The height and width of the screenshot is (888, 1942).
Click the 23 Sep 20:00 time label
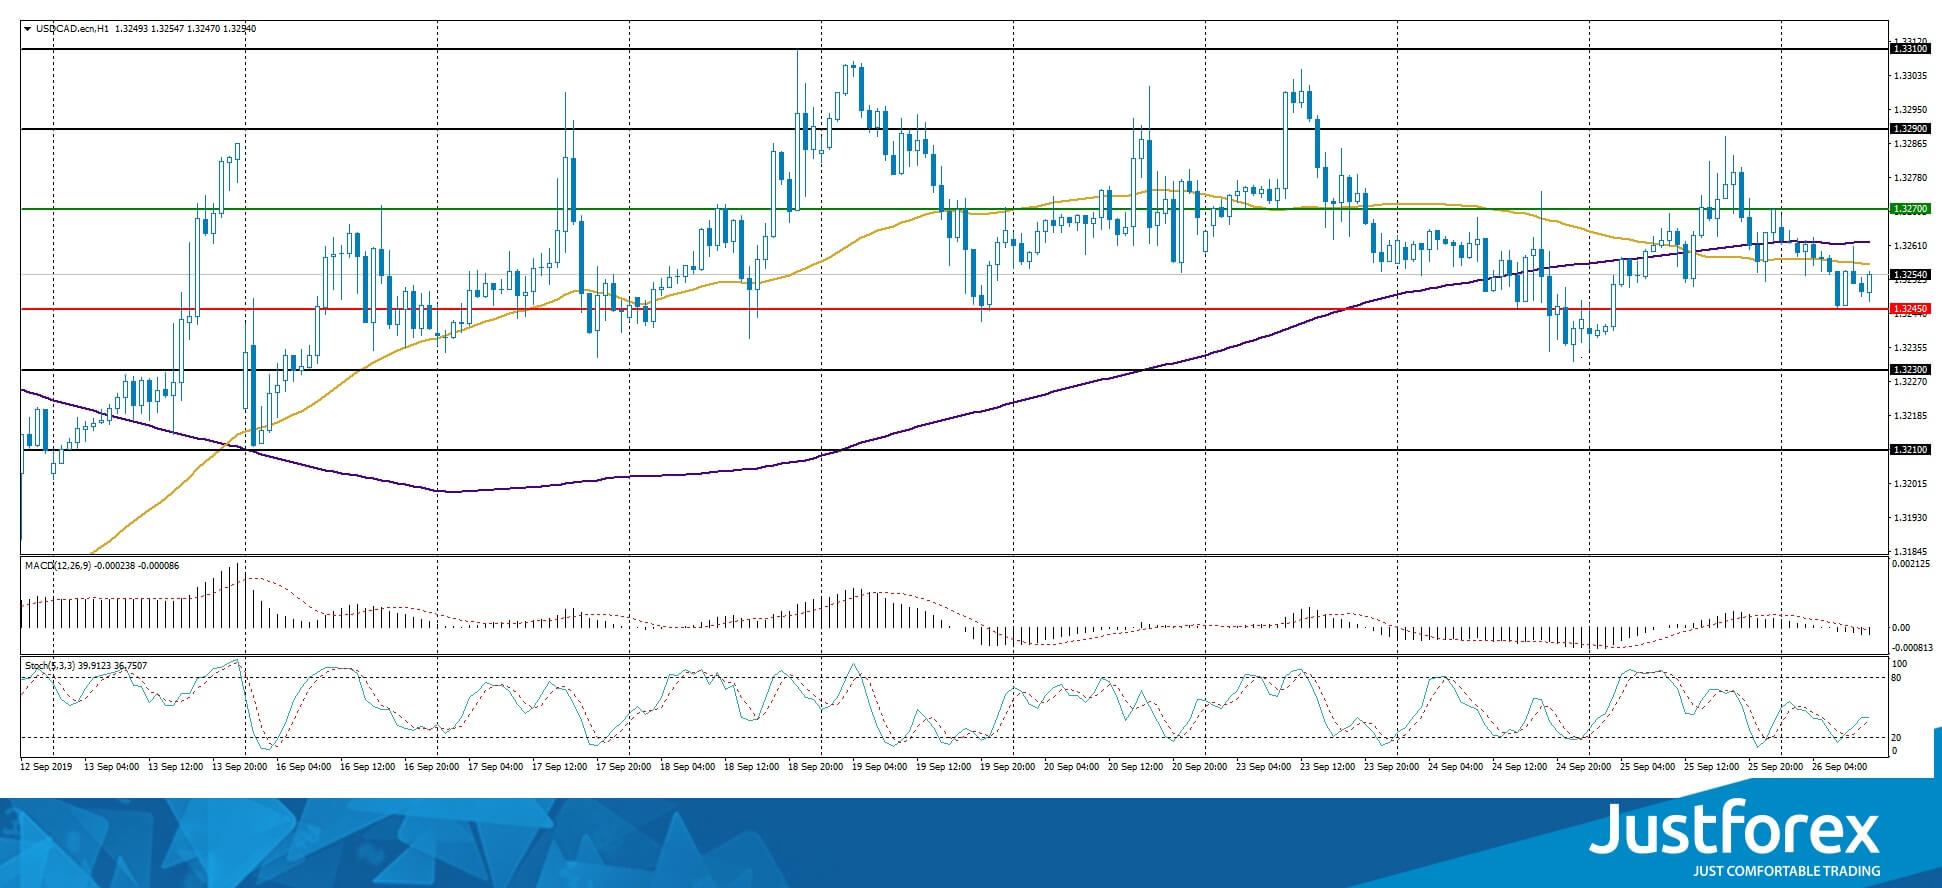pos(1392,767)
